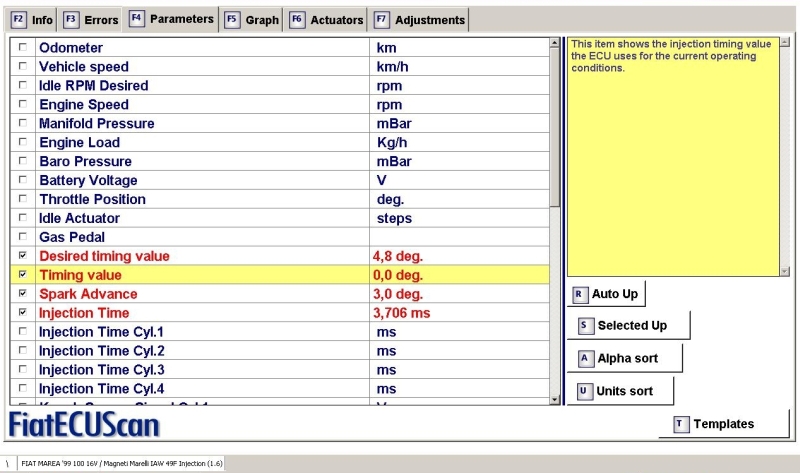Viewport: 800px width, 473px height.
Task: Click the F2 key icon on Info tab
Action: click(x=17, y=20)
